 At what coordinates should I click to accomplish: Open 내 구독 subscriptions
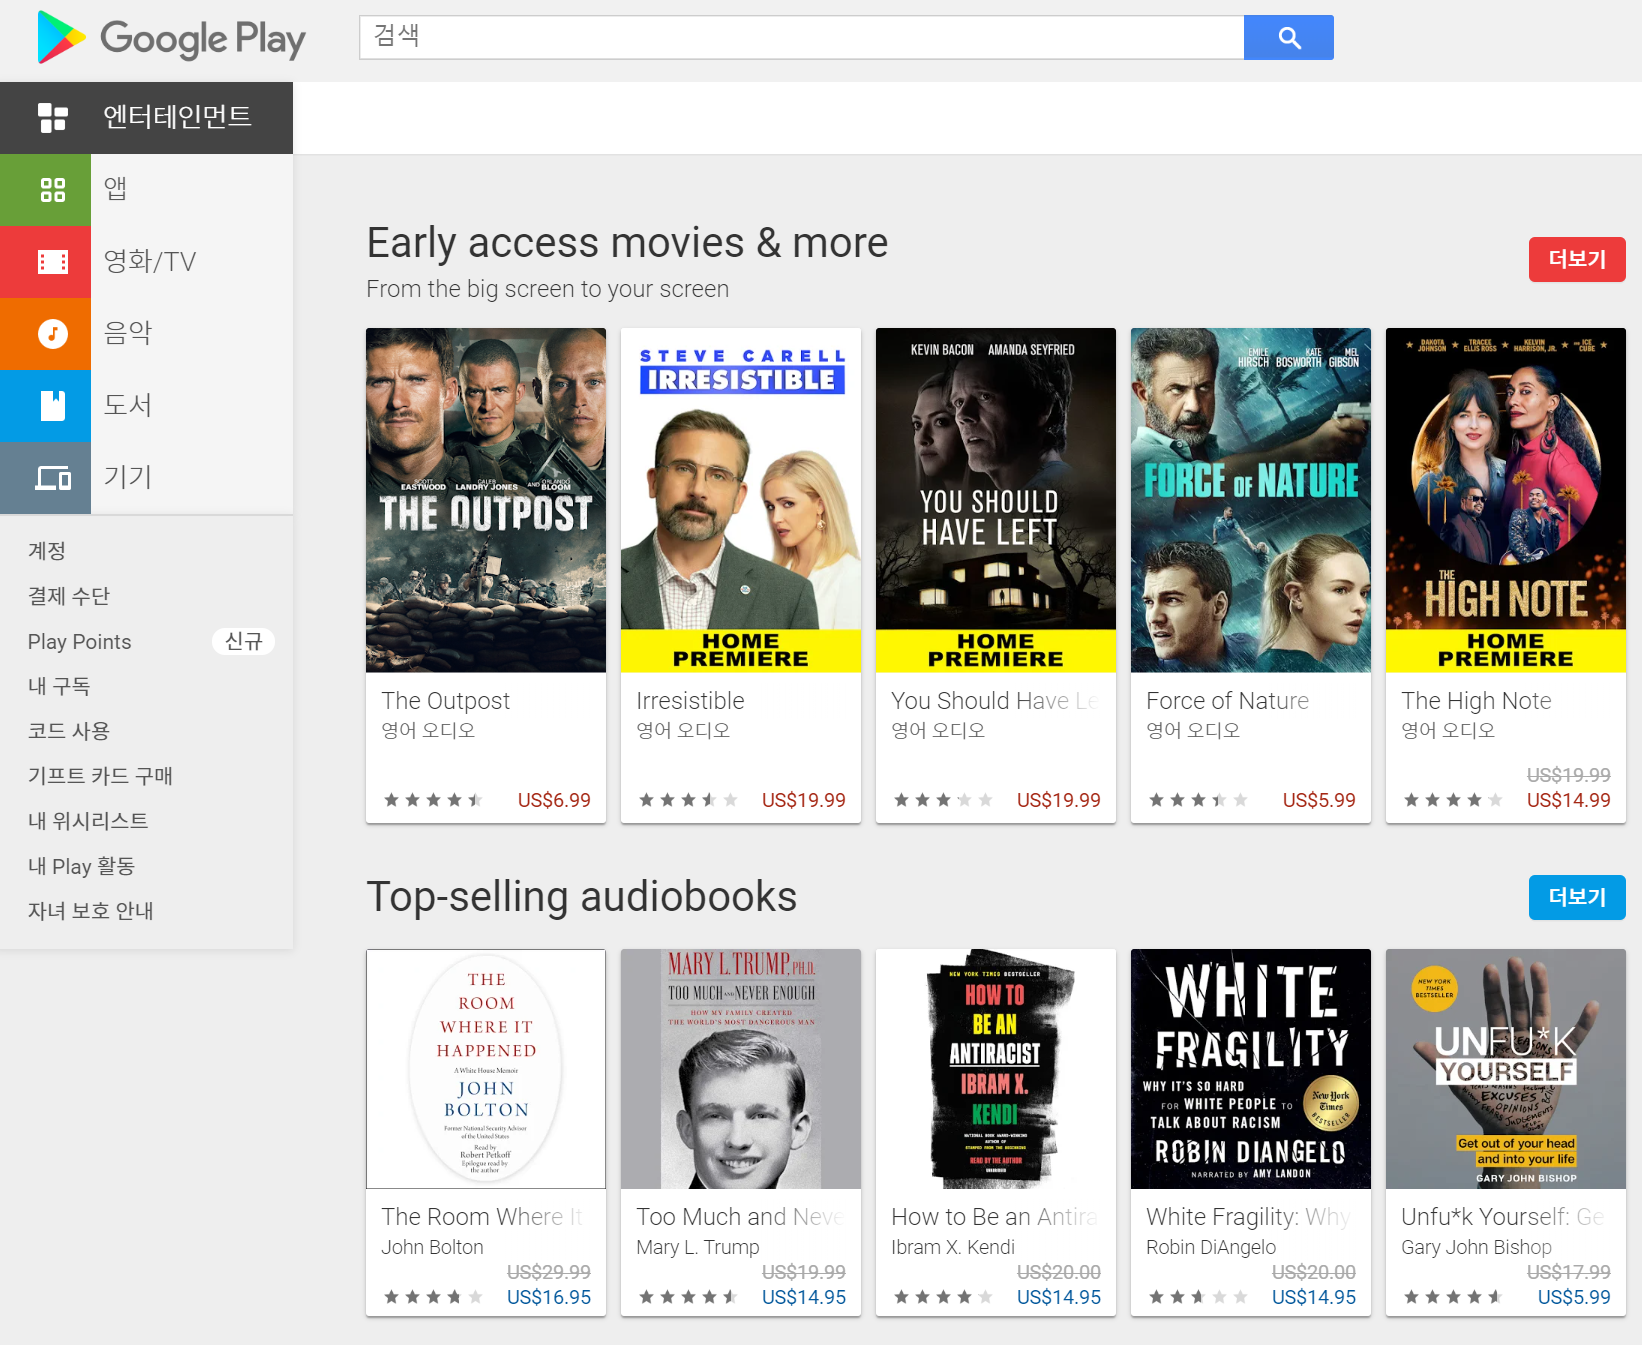[x=59, y=686]
